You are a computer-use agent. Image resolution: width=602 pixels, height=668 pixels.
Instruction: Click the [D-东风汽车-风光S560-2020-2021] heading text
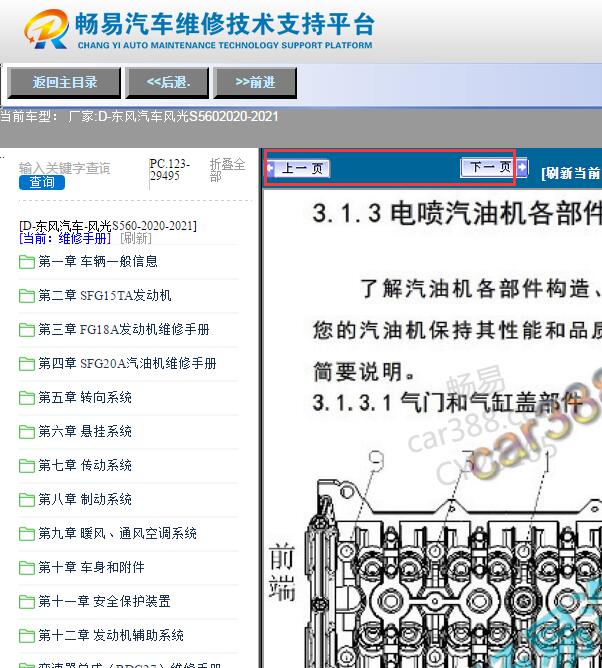click(108, 226)
